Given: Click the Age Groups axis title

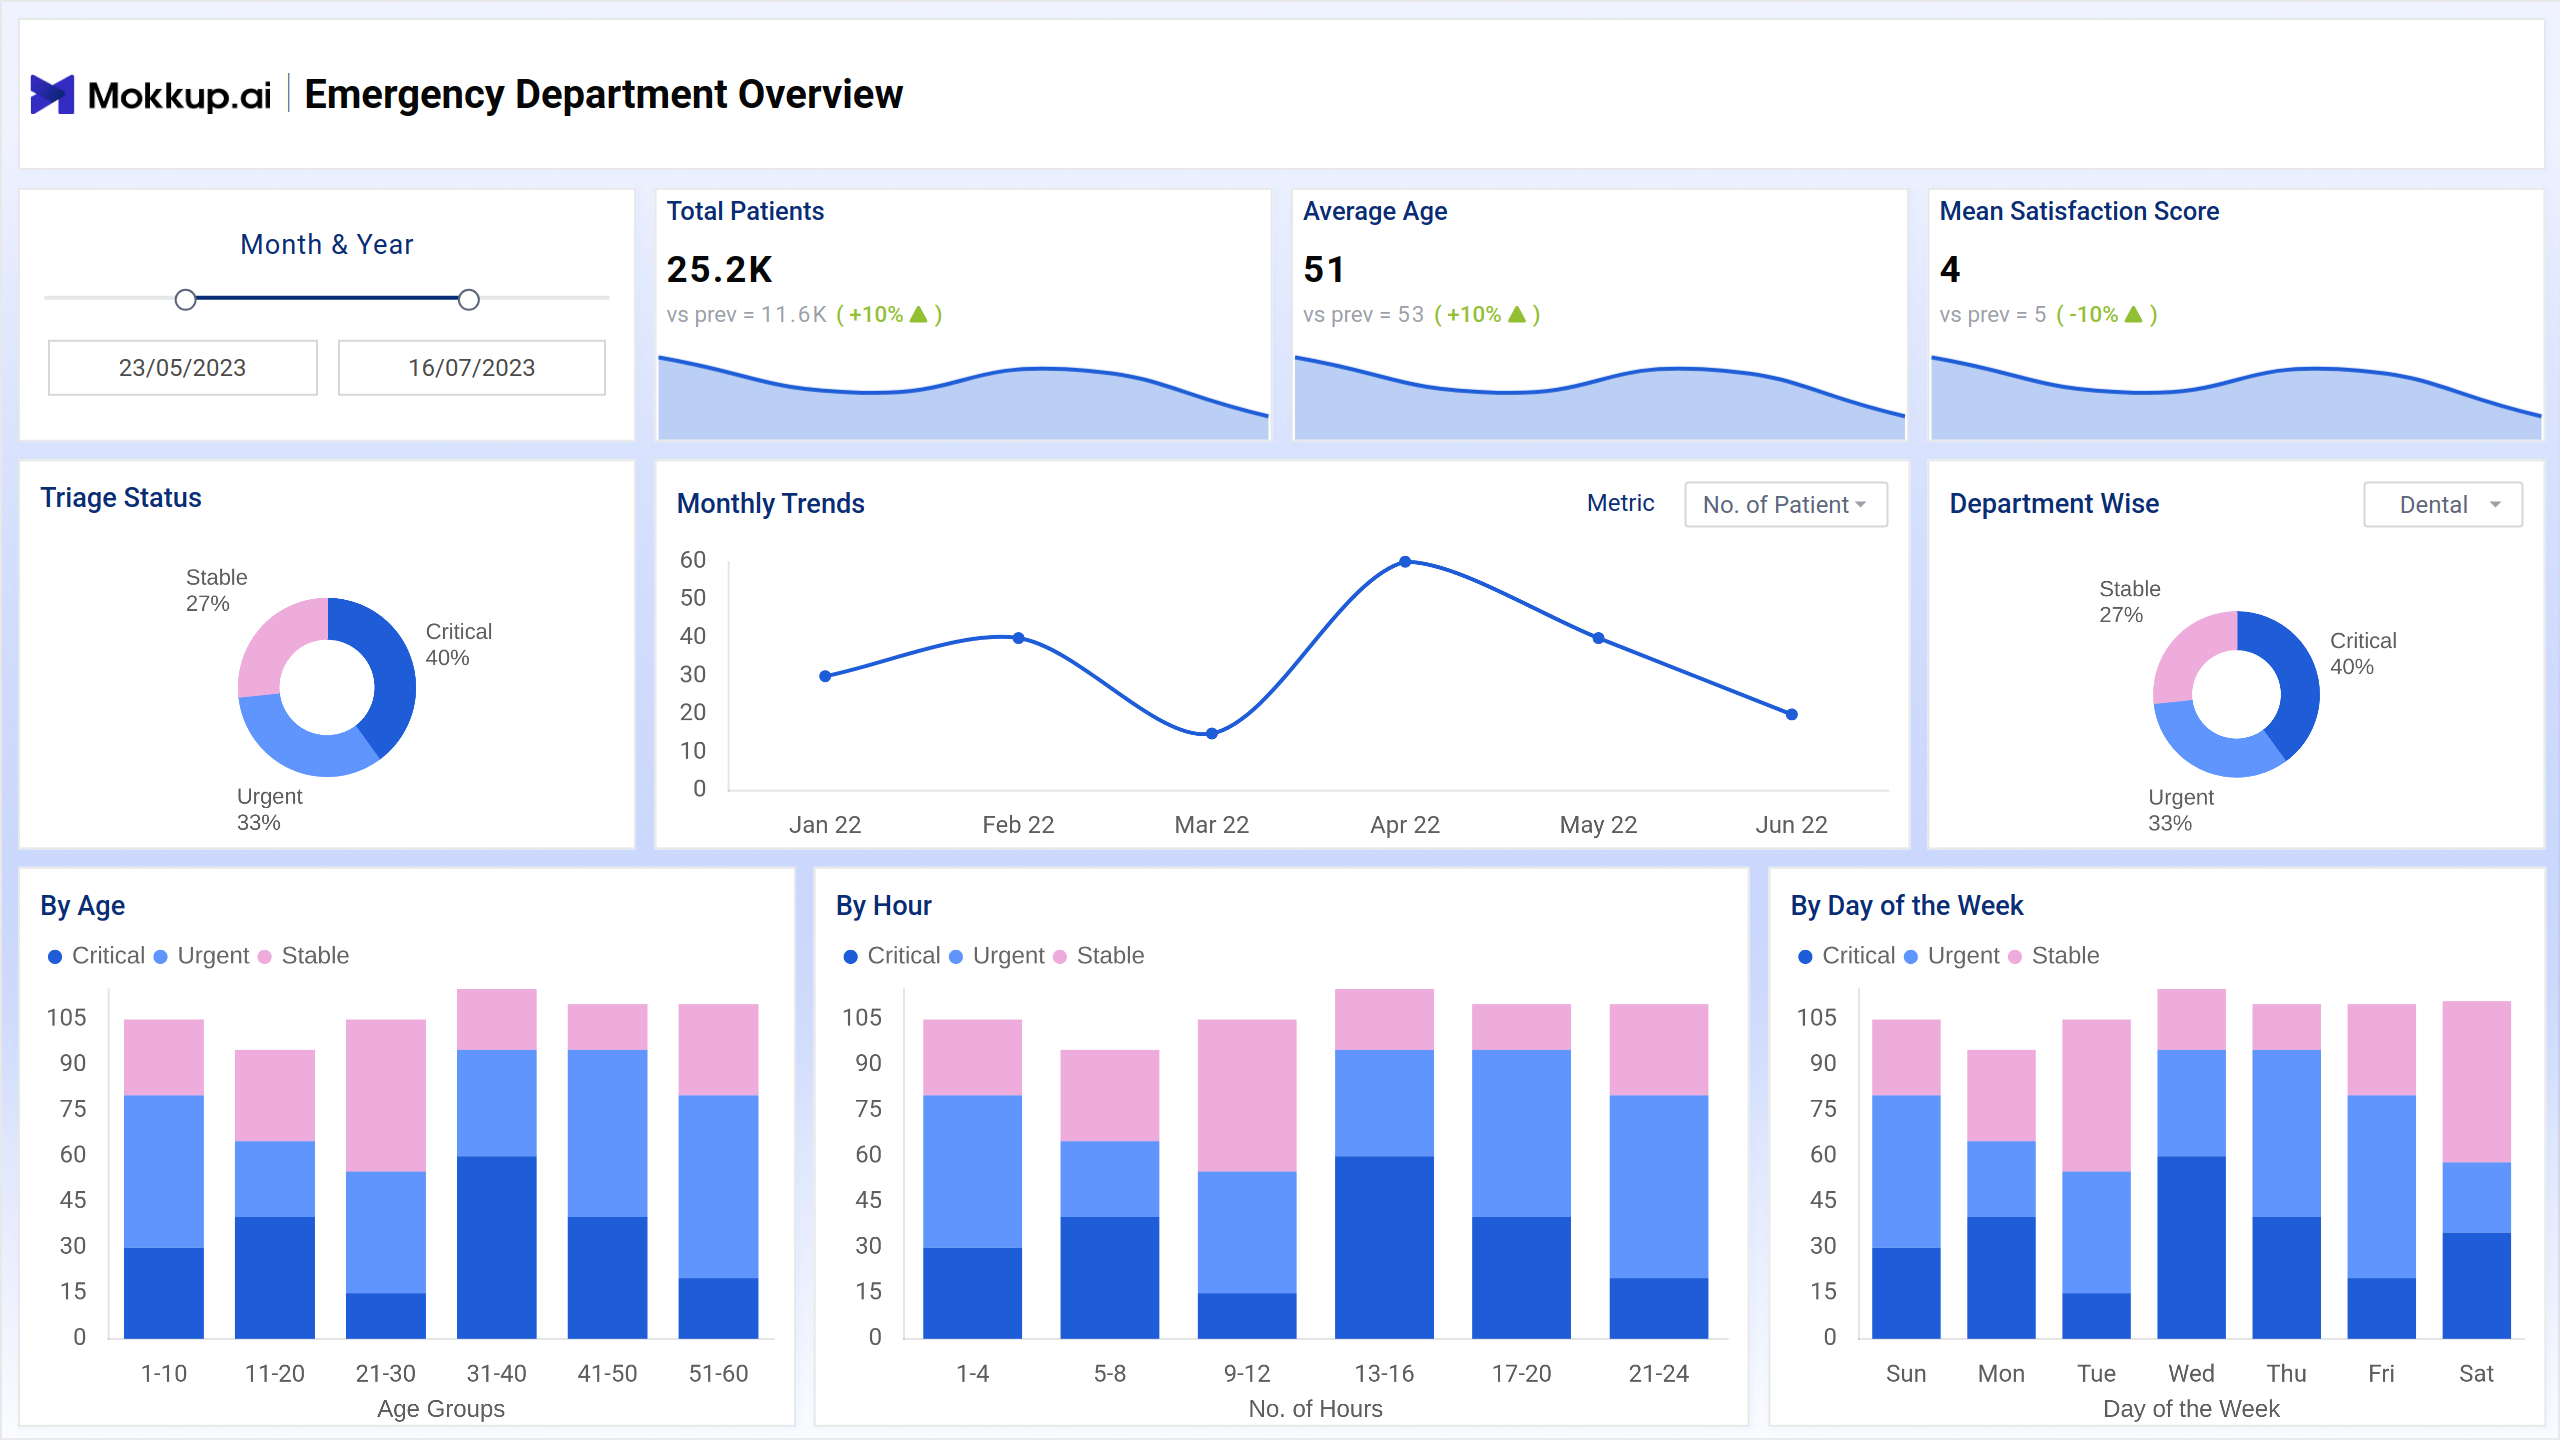Looking at the screenshot, I should 441,1409.
